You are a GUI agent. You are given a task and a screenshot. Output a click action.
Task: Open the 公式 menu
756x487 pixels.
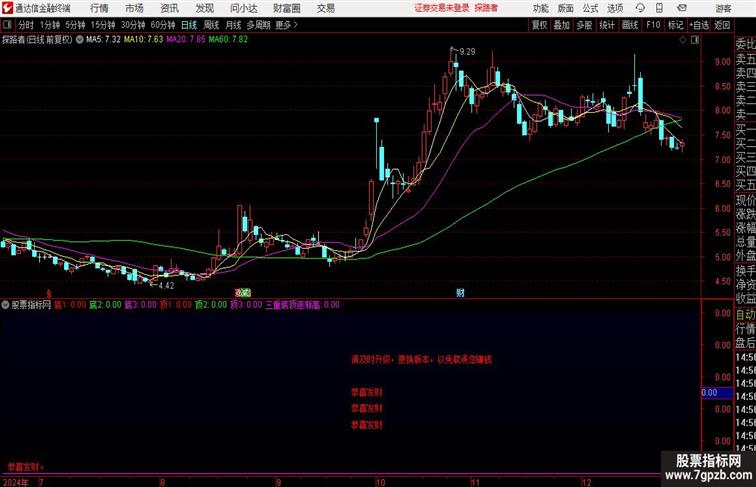click(x=590, y=8)
